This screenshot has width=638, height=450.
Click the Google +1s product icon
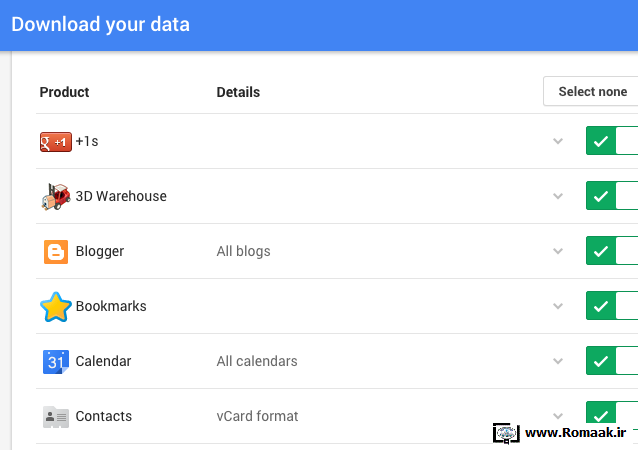tap(56, 142)
